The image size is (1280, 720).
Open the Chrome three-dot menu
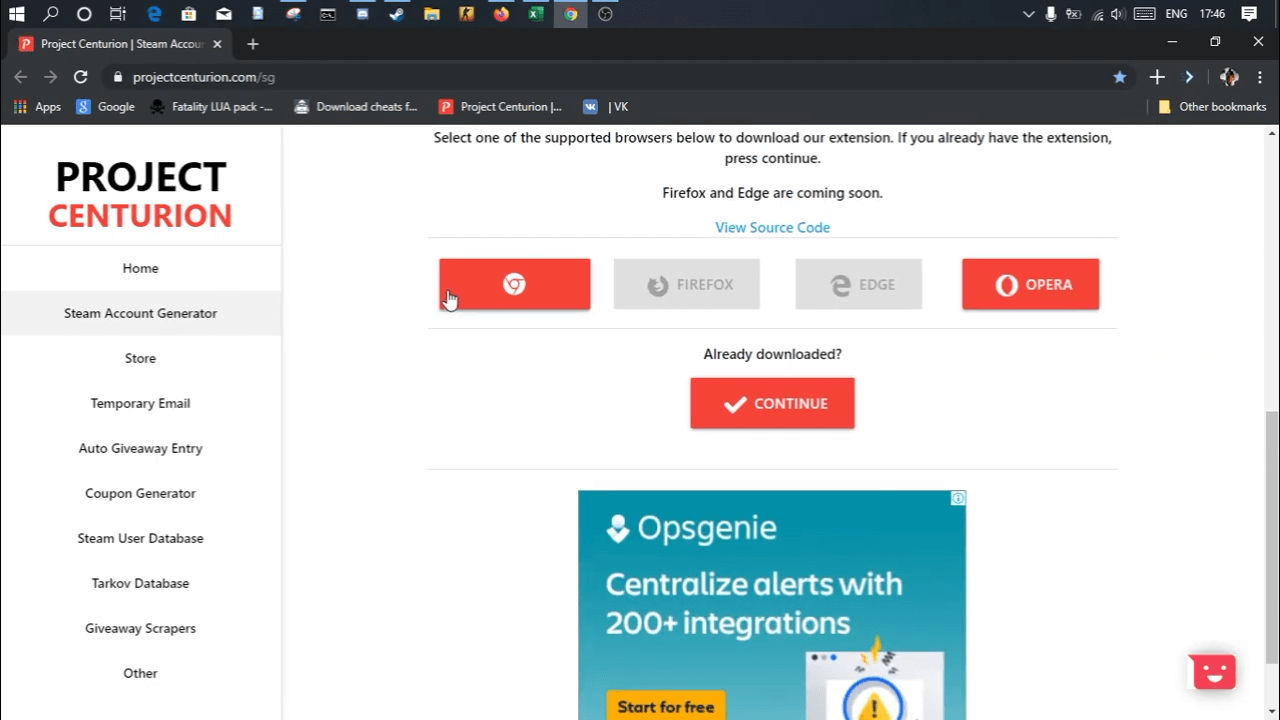click(x=1261, y=77)
